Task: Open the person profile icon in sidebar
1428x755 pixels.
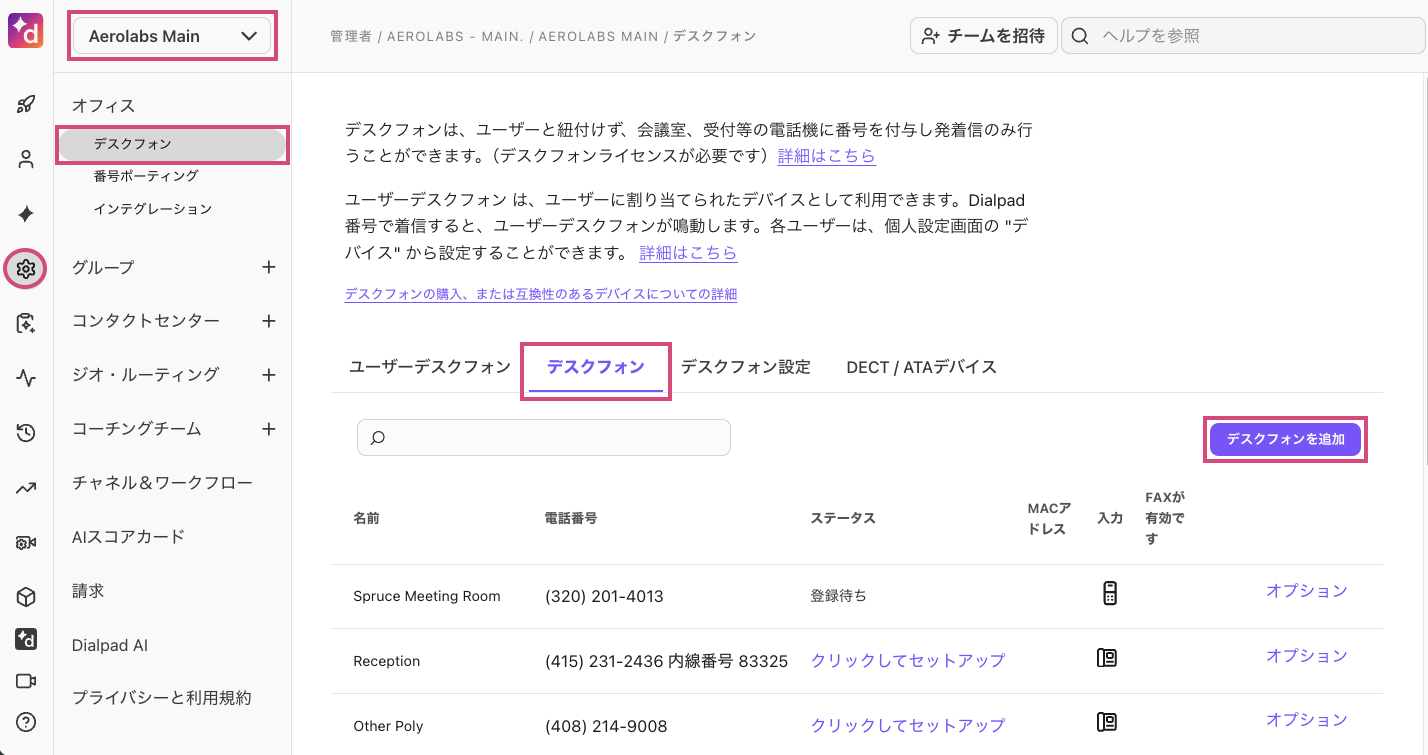Action: [26, 159]
